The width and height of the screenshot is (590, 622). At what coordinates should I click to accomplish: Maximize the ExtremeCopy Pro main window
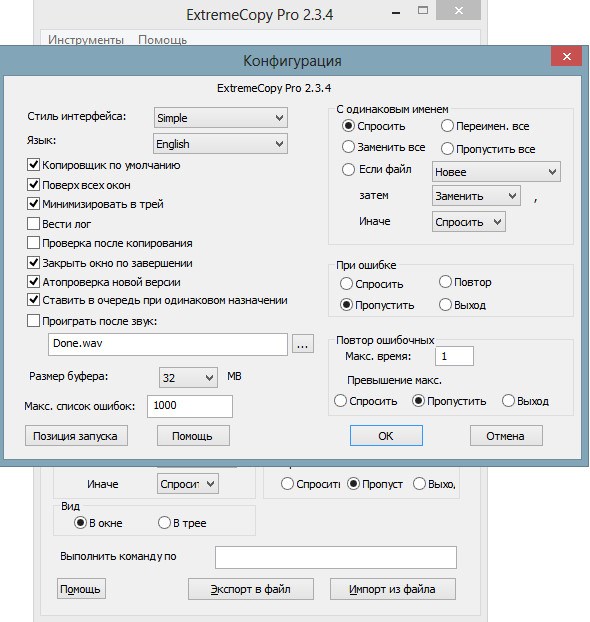click(423, 11)
